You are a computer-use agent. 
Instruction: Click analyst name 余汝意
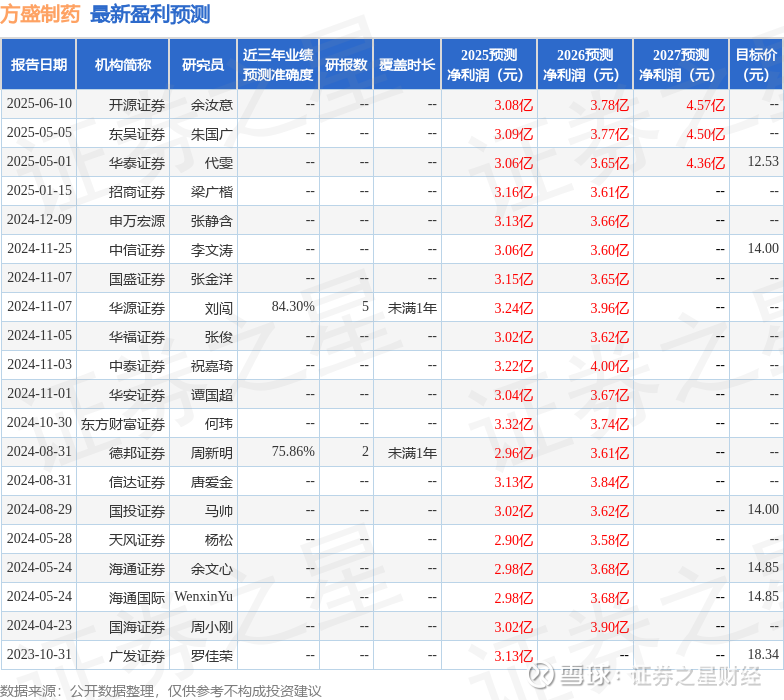point(212,105)
